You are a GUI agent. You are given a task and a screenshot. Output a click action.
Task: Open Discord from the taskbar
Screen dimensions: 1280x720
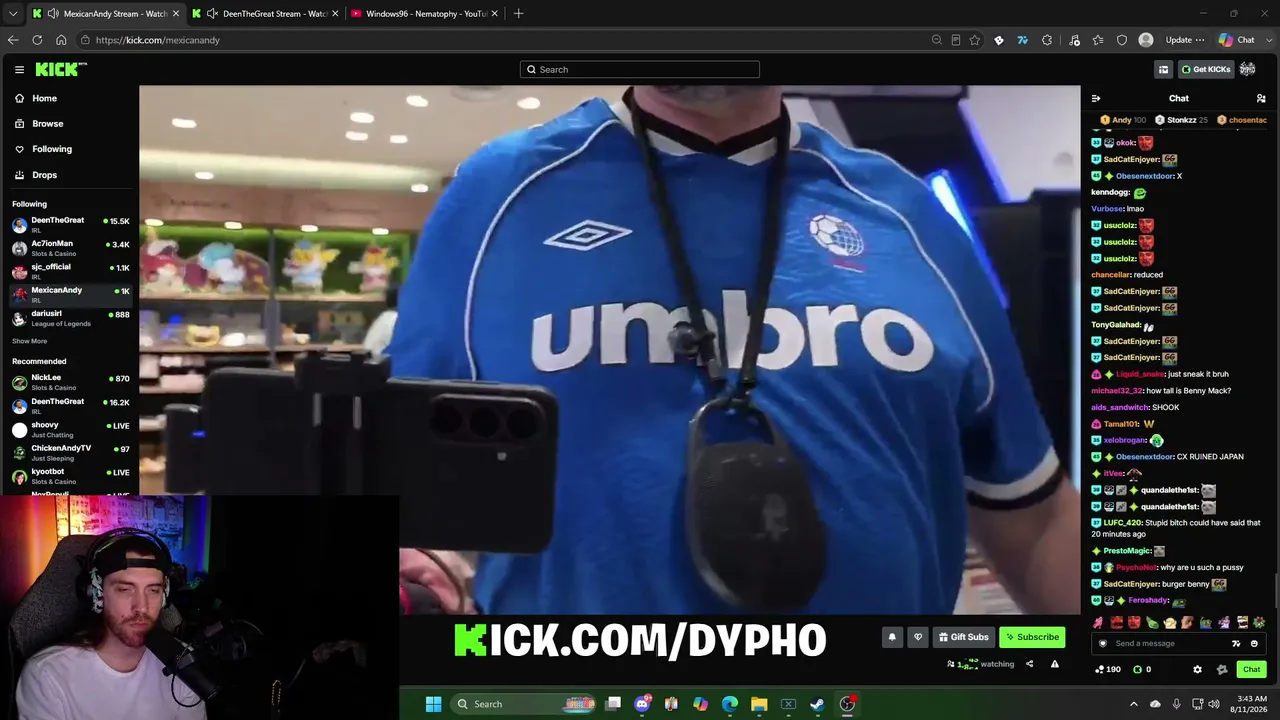point(642,704)
